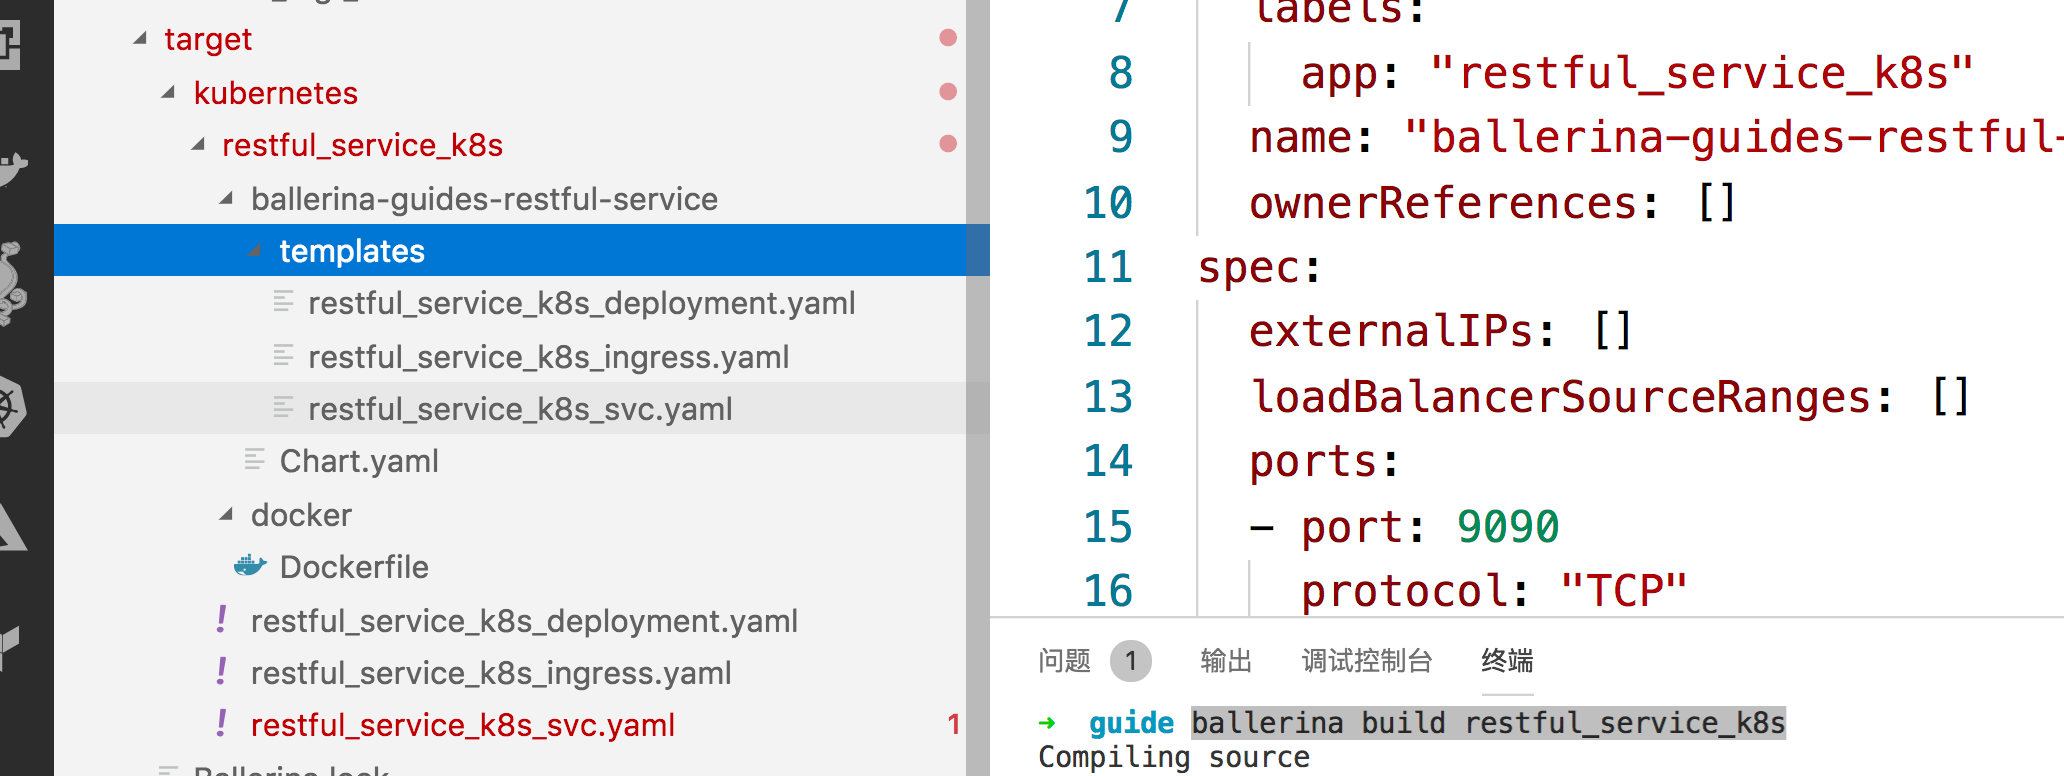This screenshot has width=2064, height=776.
Task: Collapse the templates folder arrow
Action: click(x=255, y=251)
